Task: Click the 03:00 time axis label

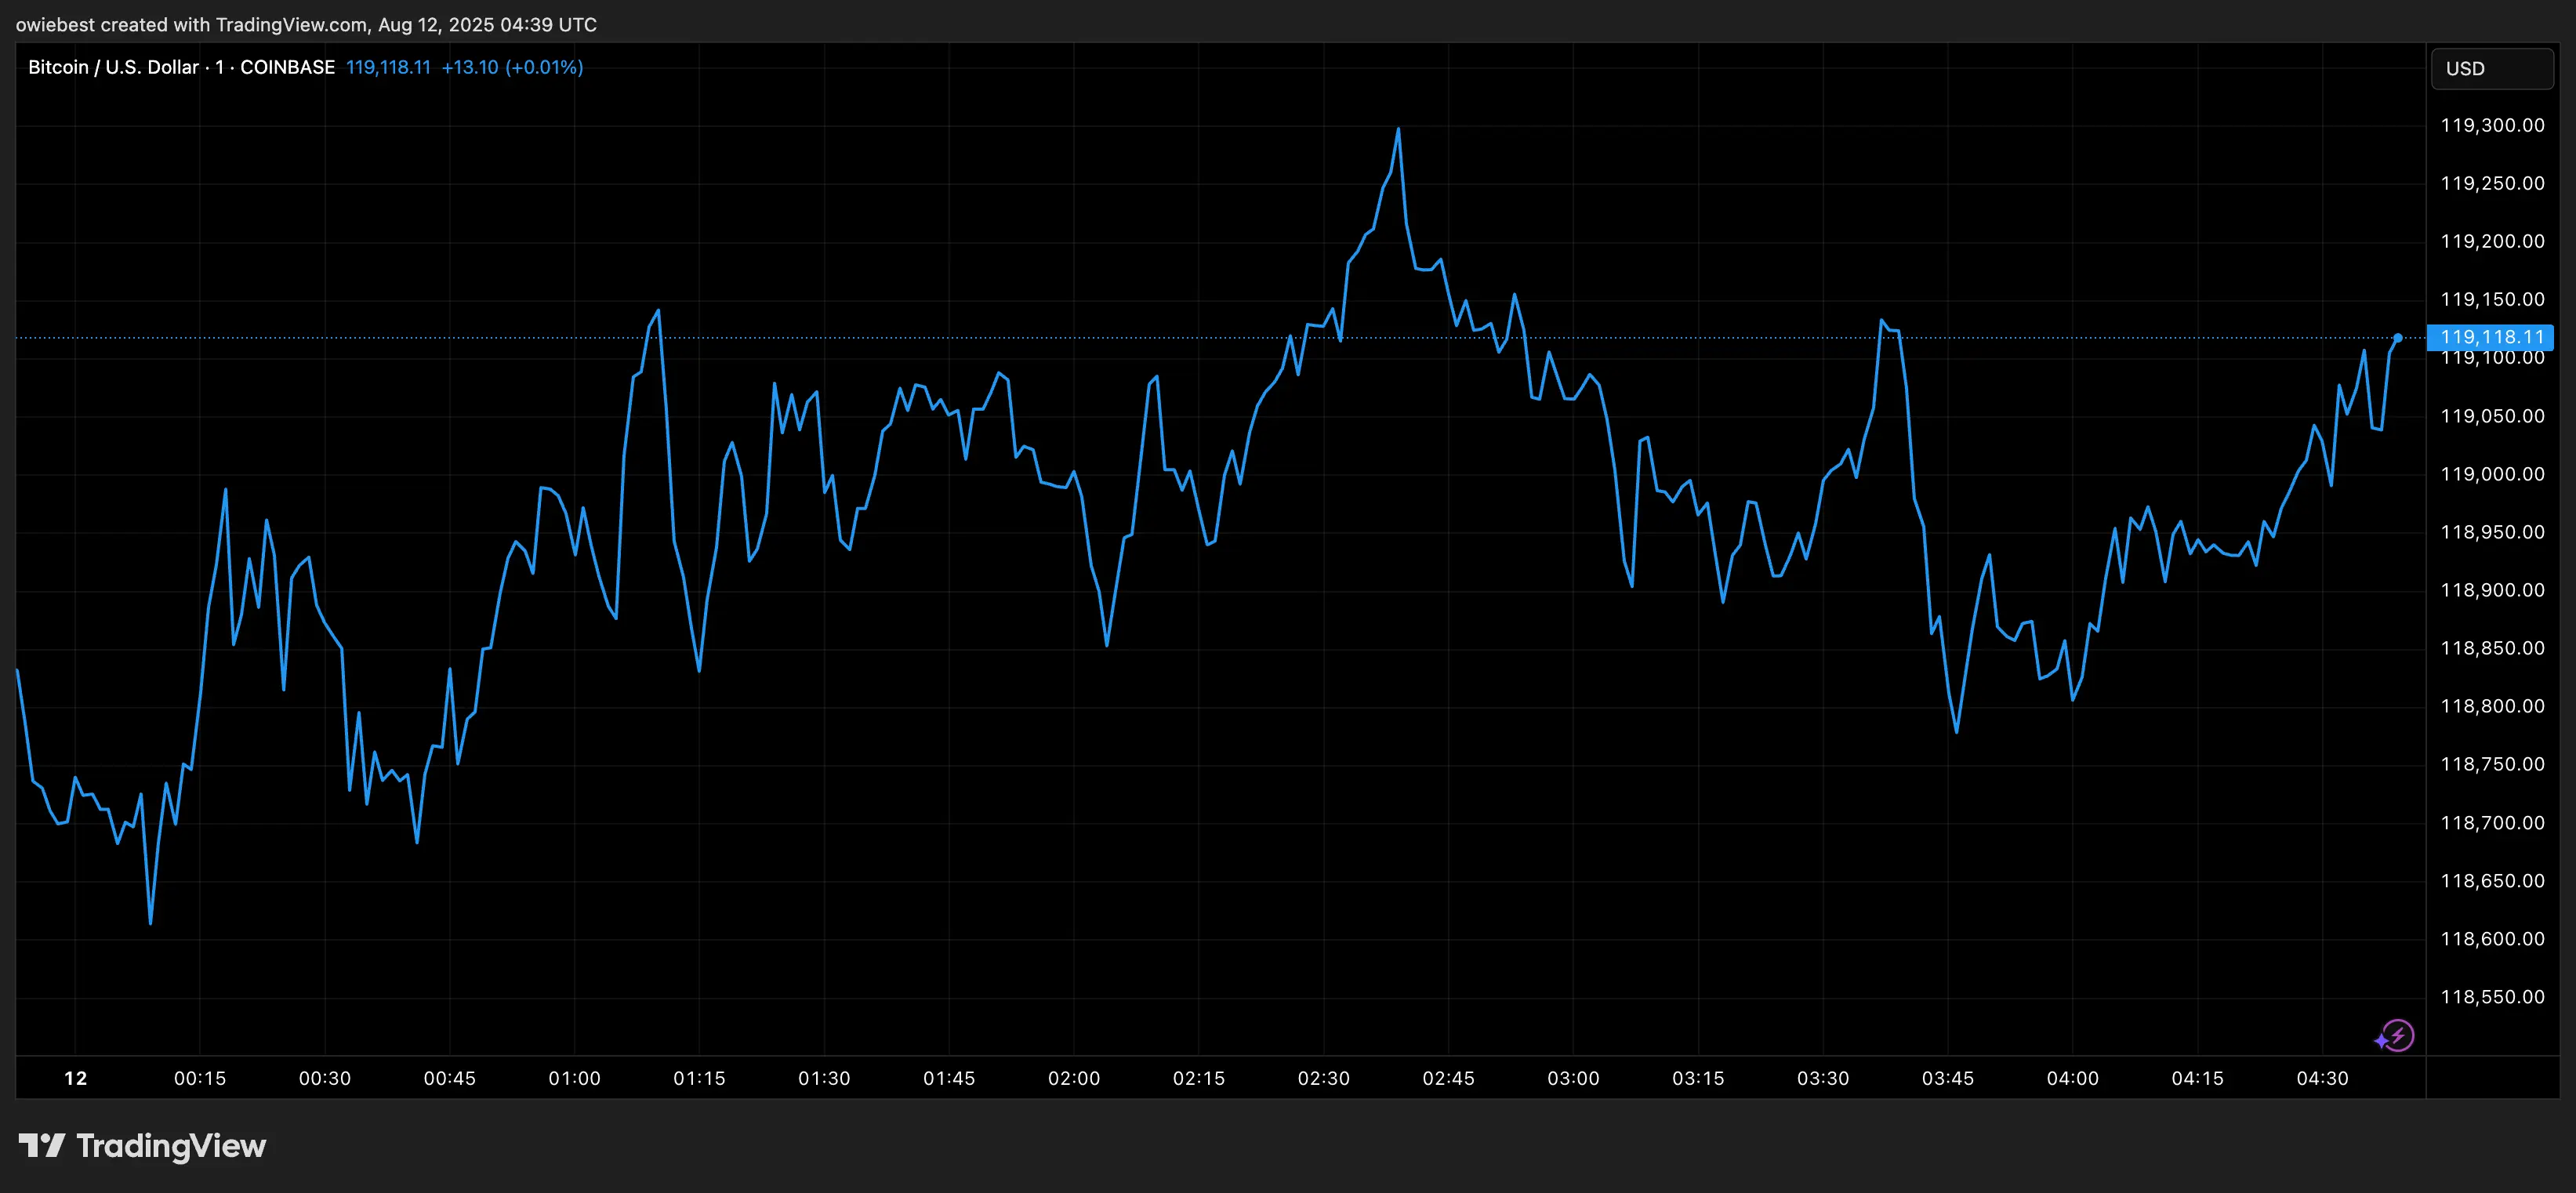Action: point(1574,1078)
